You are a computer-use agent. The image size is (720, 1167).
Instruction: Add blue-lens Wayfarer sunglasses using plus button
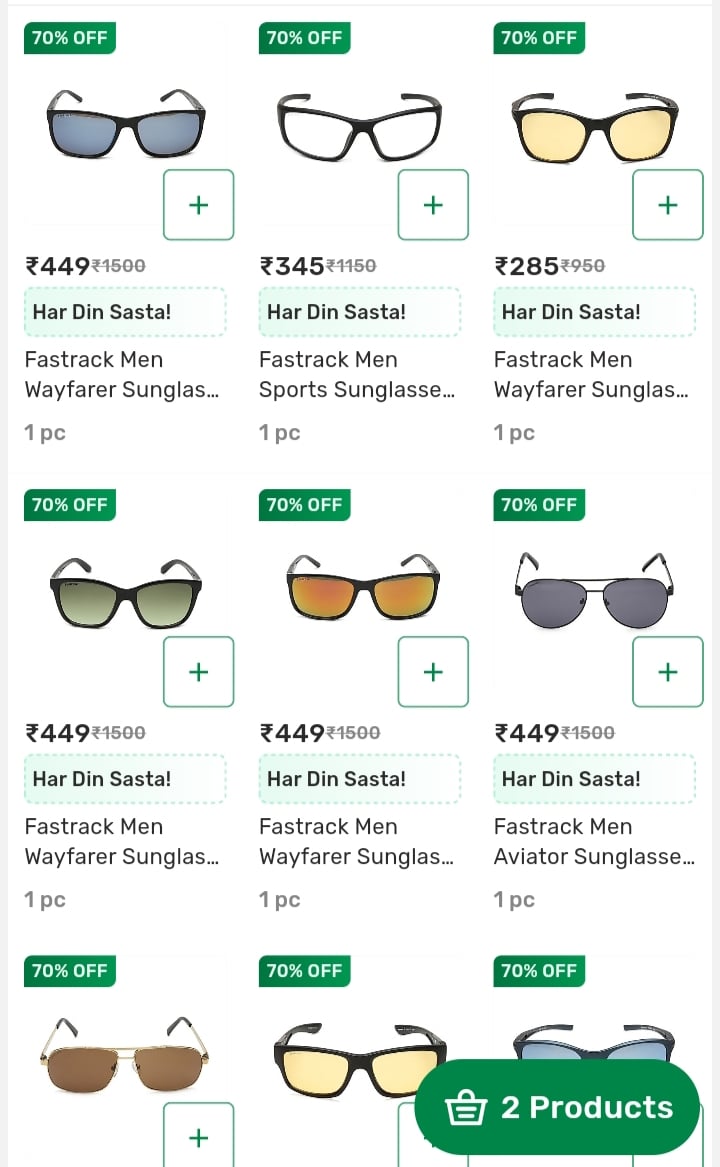point(198,205)
